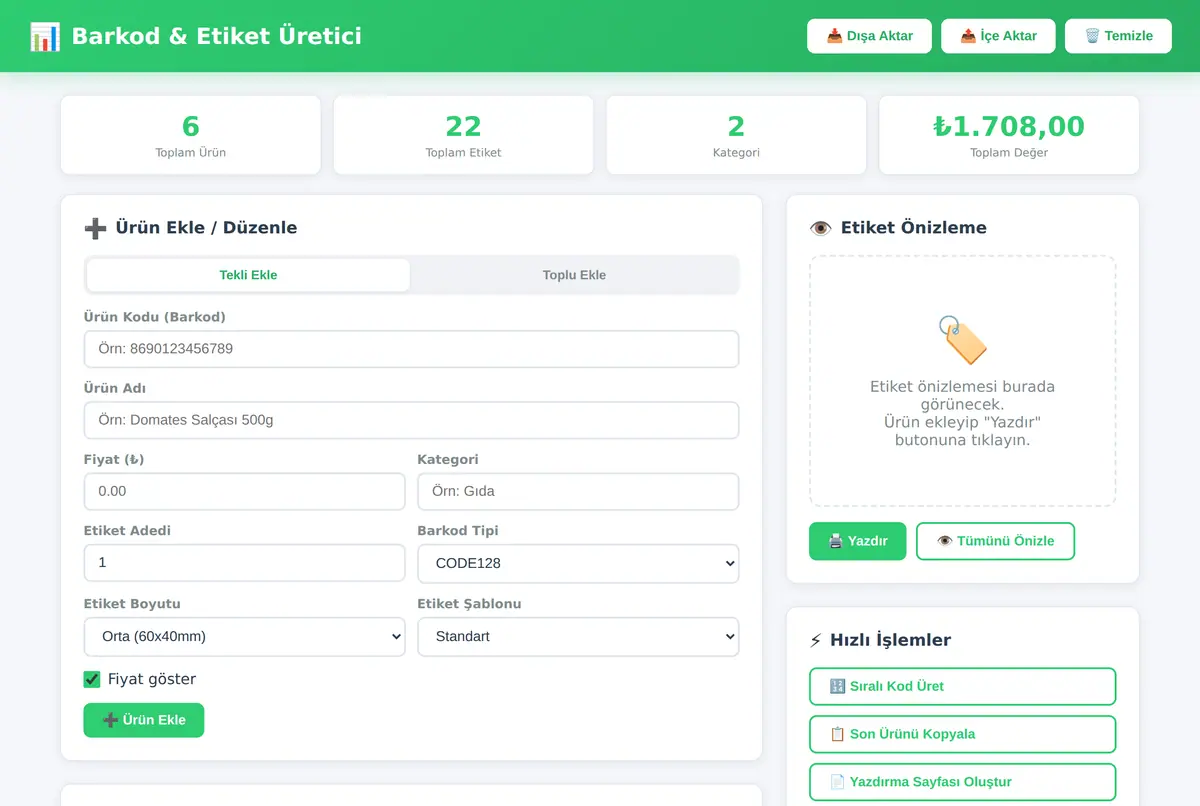Screen dimensions: 1200x806
Task: Click the bar chart logo icon
Action: click(x=45, y=37)
